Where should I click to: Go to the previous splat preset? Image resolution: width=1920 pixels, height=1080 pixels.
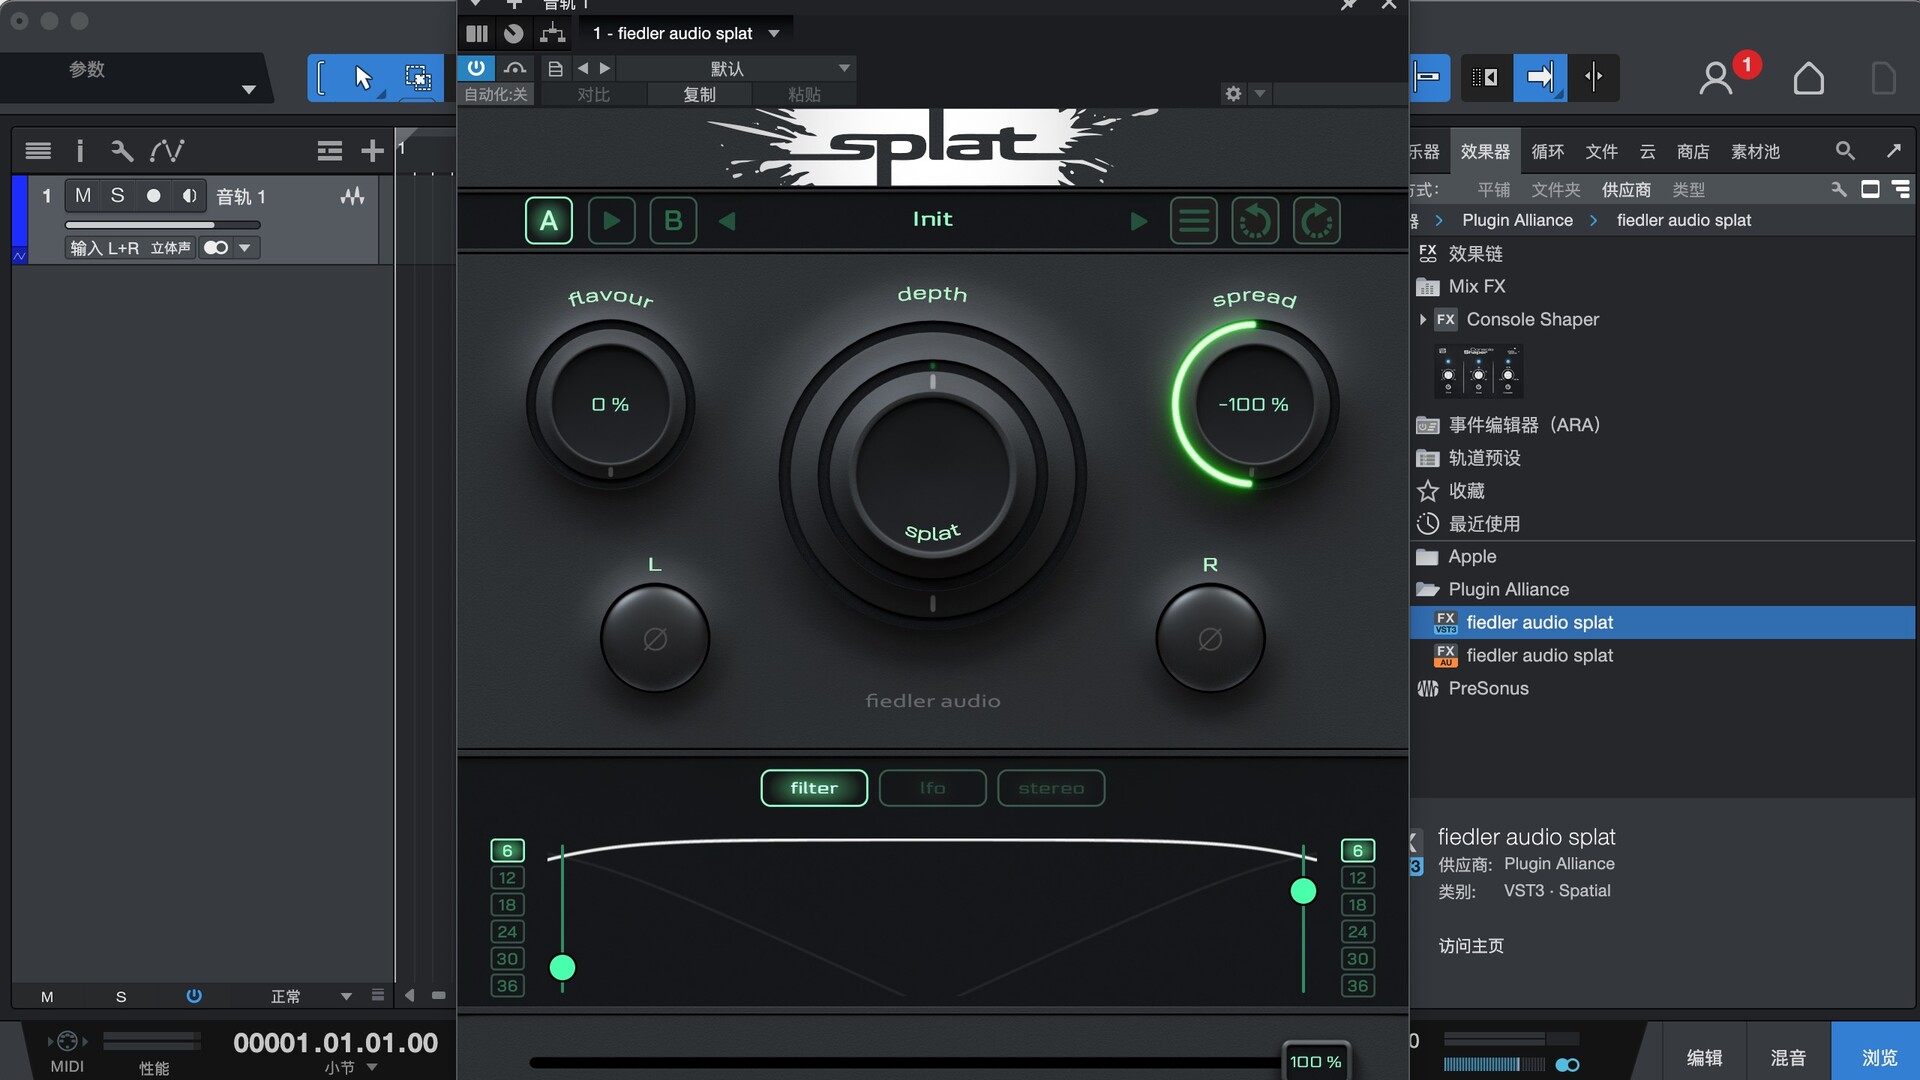pyautogui.click(x=727, y=220)
